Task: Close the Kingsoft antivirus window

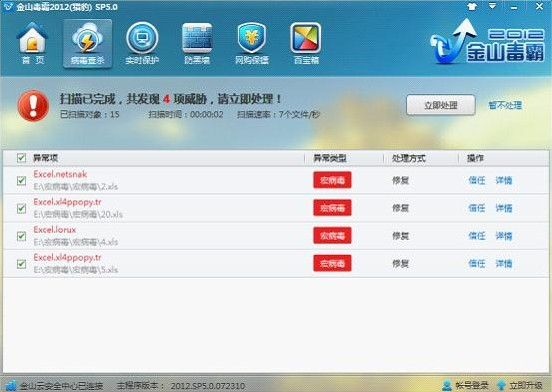Action: pyautogui.click(x=539, y=6)
